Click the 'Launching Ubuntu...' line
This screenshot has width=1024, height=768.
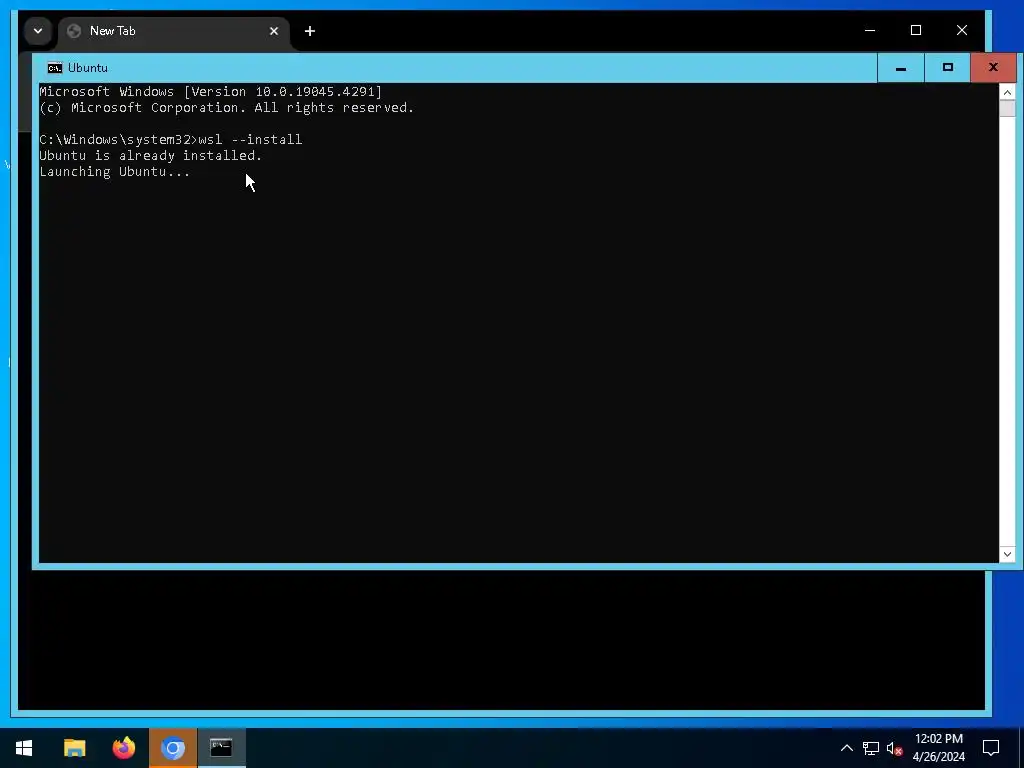point(114,172)
